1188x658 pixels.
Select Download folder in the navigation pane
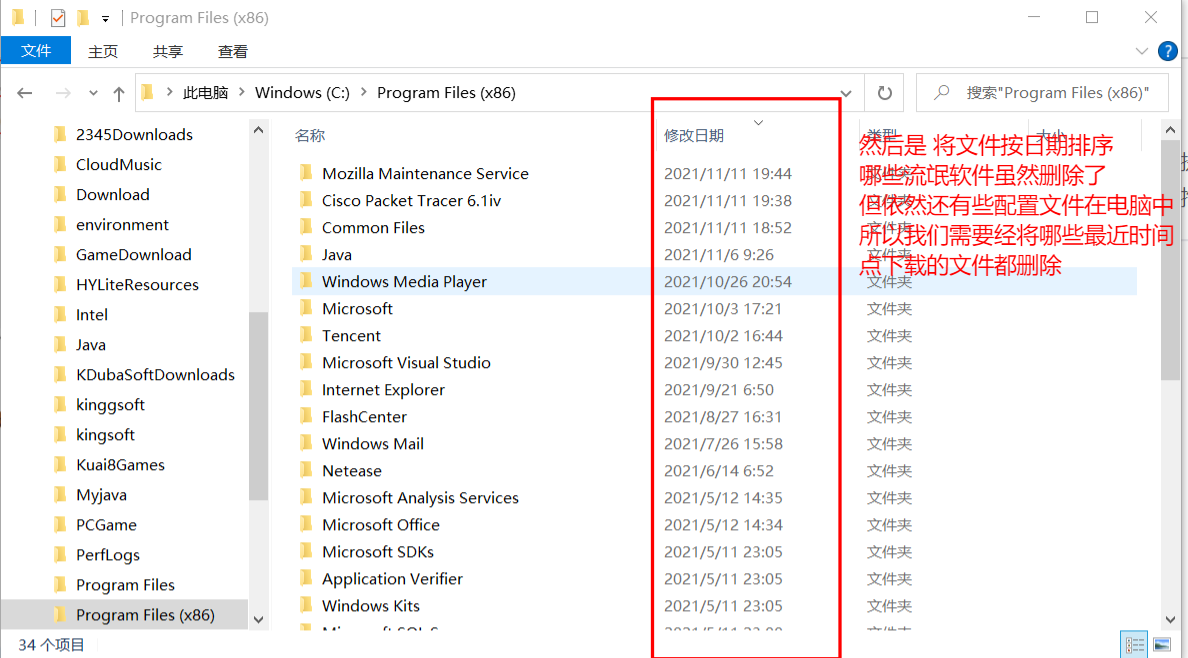[113, 195]
